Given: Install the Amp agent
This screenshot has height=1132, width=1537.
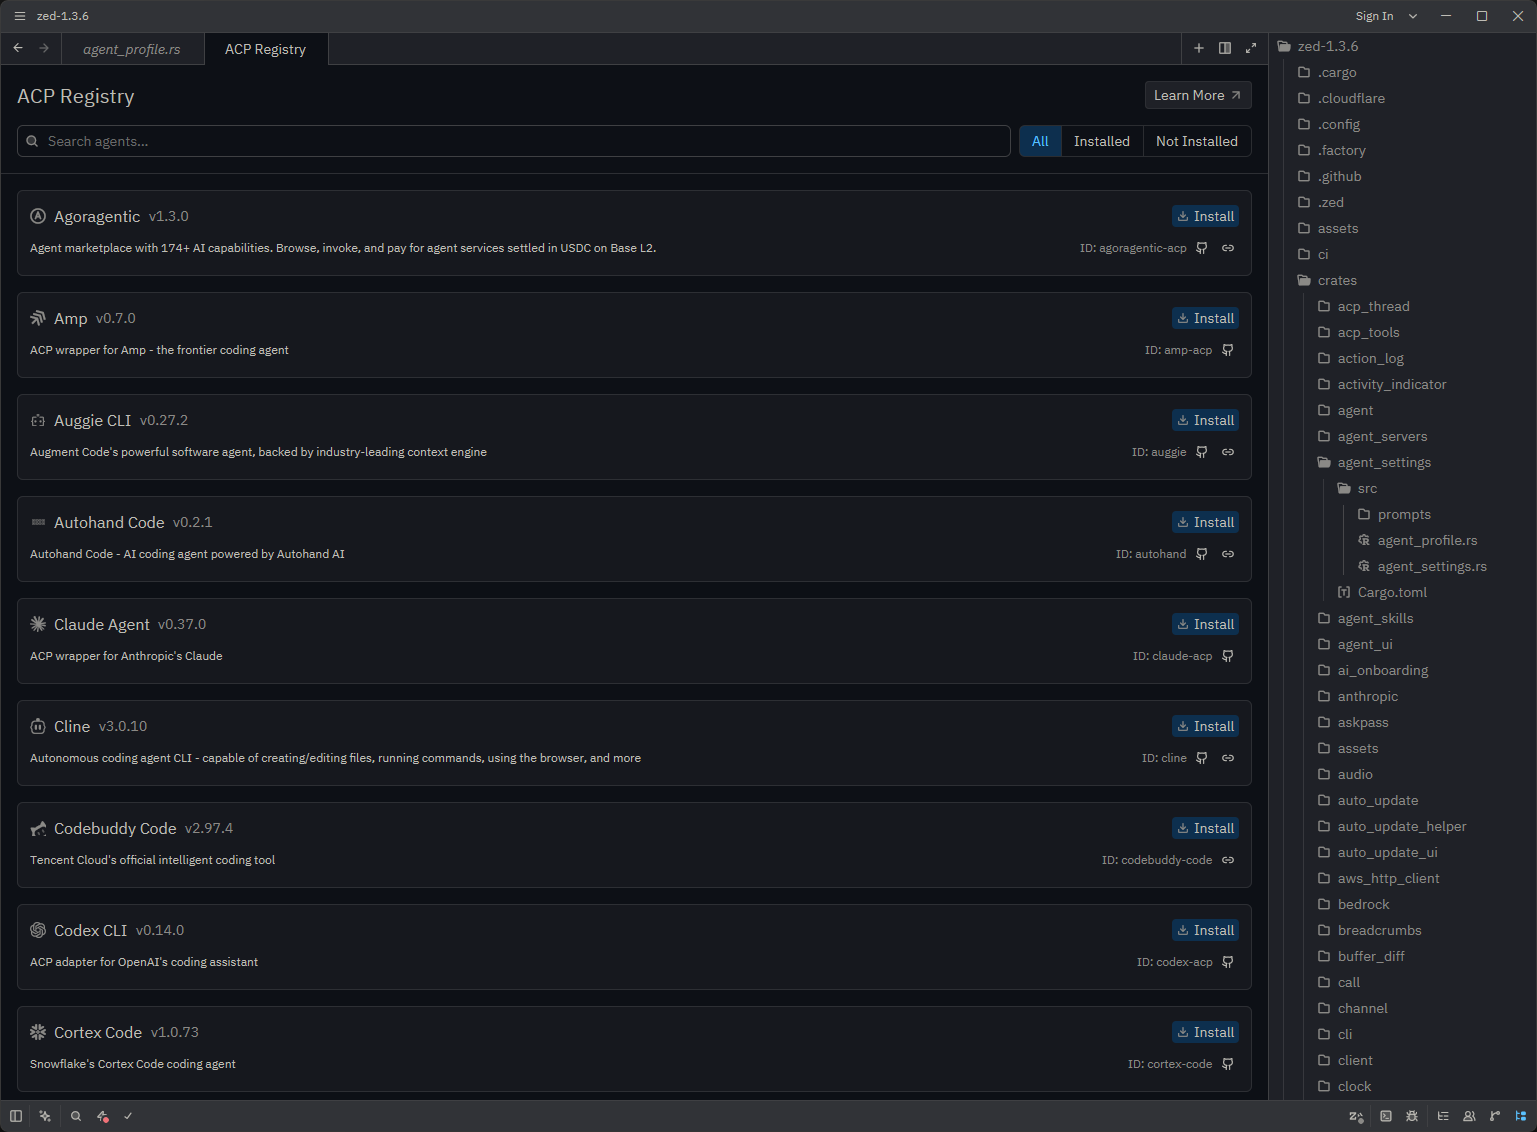Looking at the screenshot, I should [x=1205, y=318].
